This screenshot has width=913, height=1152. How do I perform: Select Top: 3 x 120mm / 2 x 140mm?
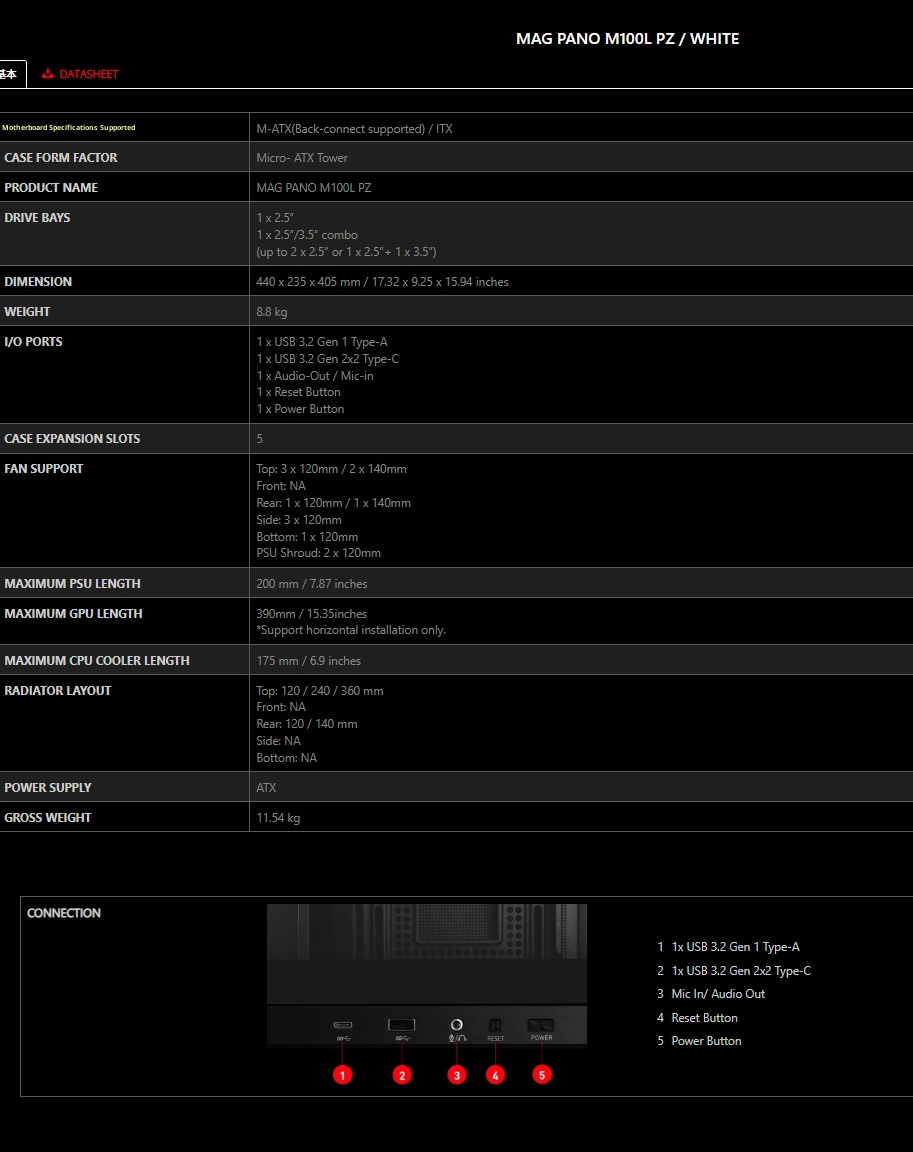coord(331,469)
